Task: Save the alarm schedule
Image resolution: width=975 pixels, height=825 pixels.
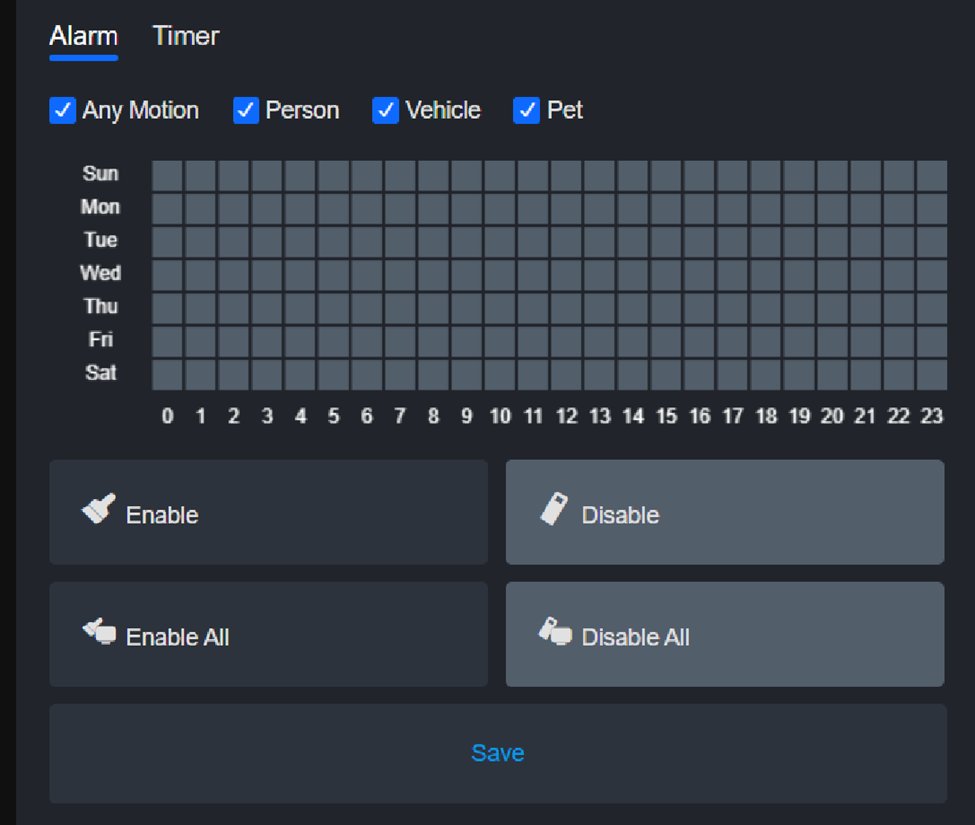Action: [x=498, y=754]
